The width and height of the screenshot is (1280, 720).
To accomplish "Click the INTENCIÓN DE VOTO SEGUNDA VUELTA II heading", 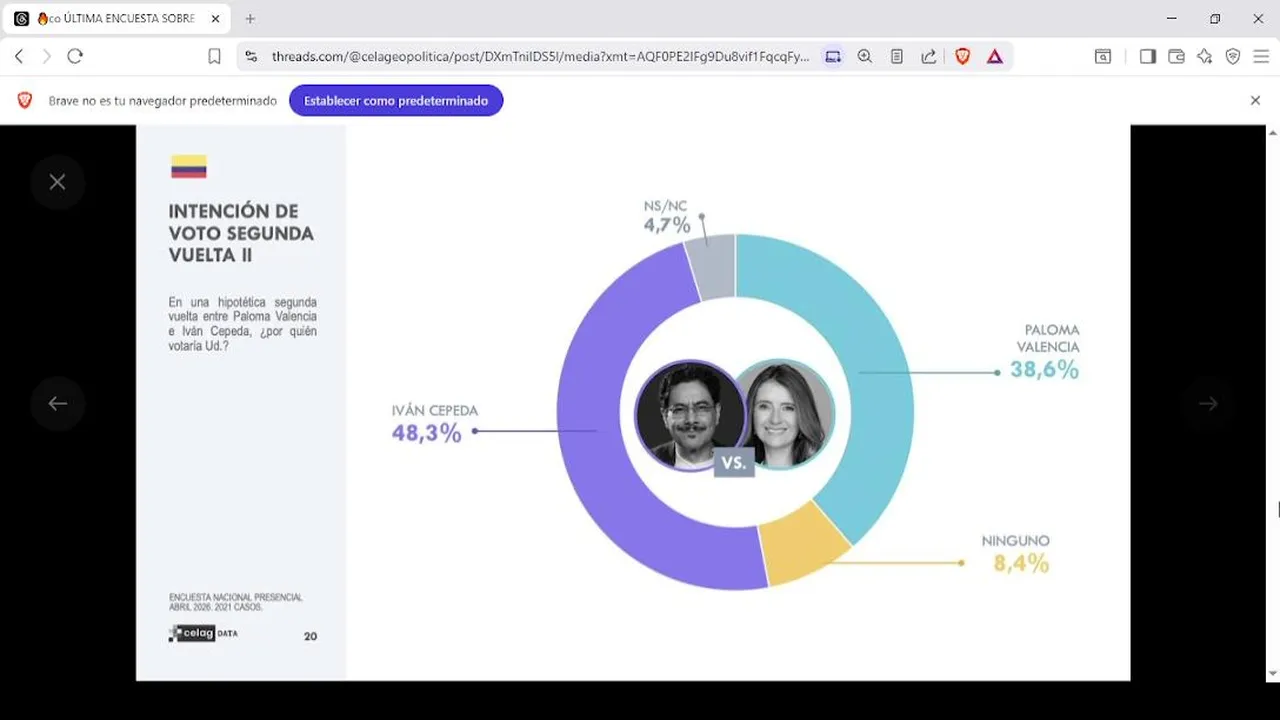I will click(241, 233).
